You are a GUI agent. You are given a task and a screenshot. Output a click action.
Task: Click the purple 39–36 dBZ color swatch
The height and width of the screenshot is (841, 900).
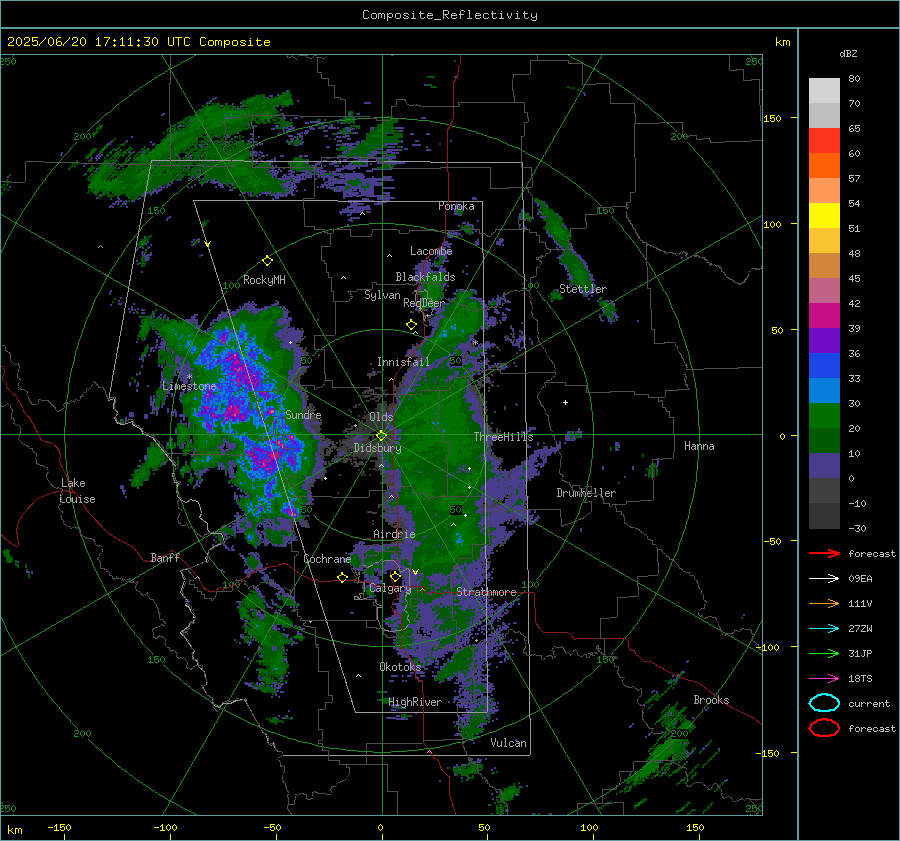tap(824, 341)
